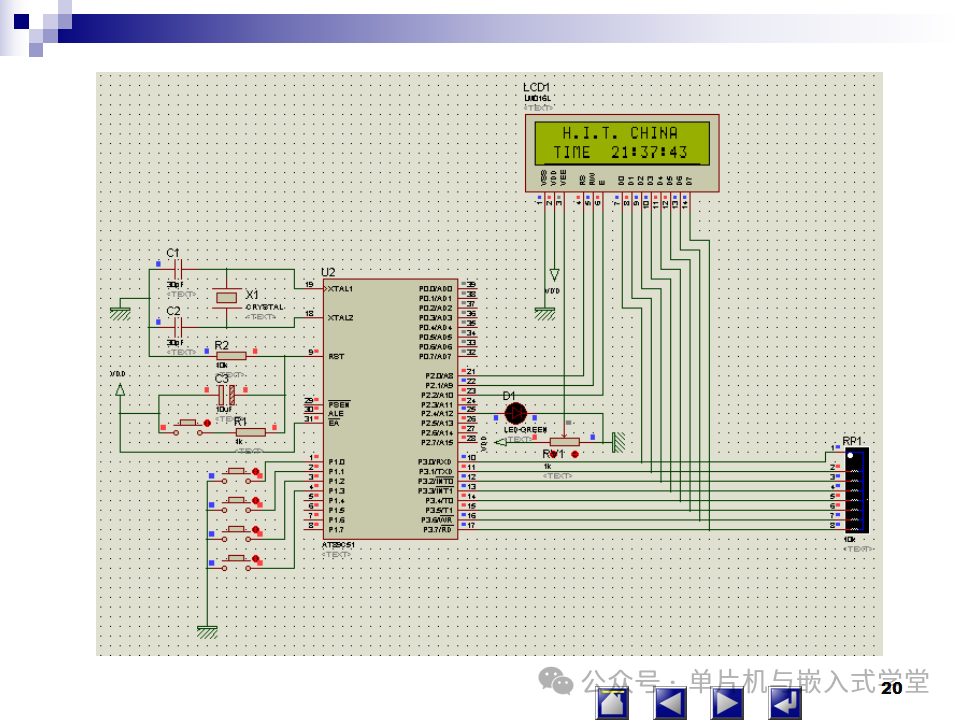Click the home slide navigation icon
Image resolution: width=960 pixels, height=720 pixels.
pyautogui.click(x=613, y=703)
